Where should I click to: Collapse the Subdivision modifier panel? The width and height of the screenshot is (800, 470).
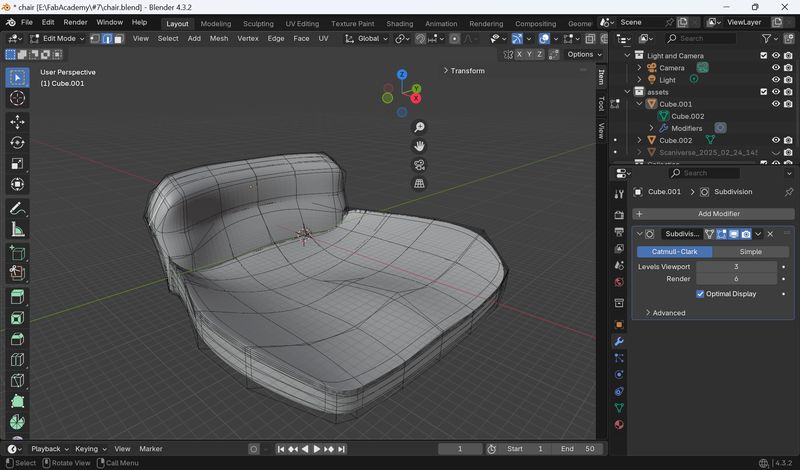(639, 234)
